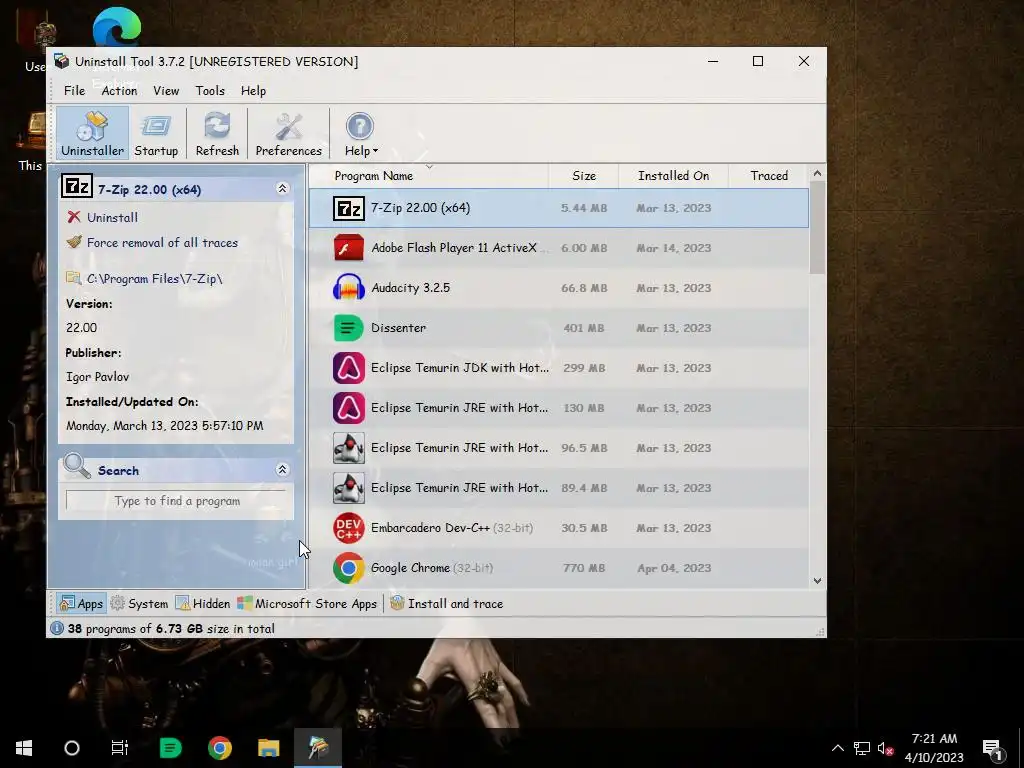Focus the Type to find a program field
The image size is (1024, 768).
click(176, 501)
